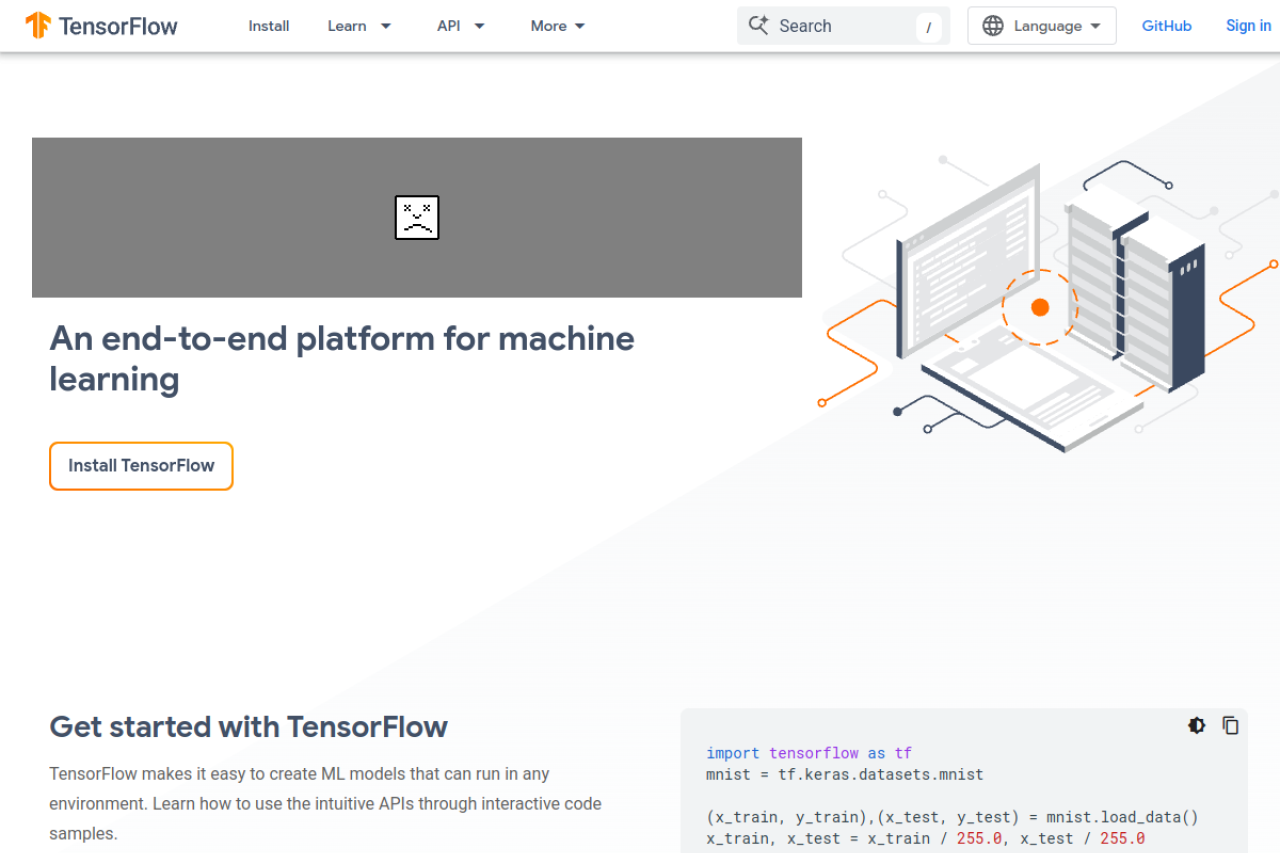Viewport: 1280px width, 853px height.
Task: Click the 'x_train / 255.0' code line
Action: tap(925, 838)
